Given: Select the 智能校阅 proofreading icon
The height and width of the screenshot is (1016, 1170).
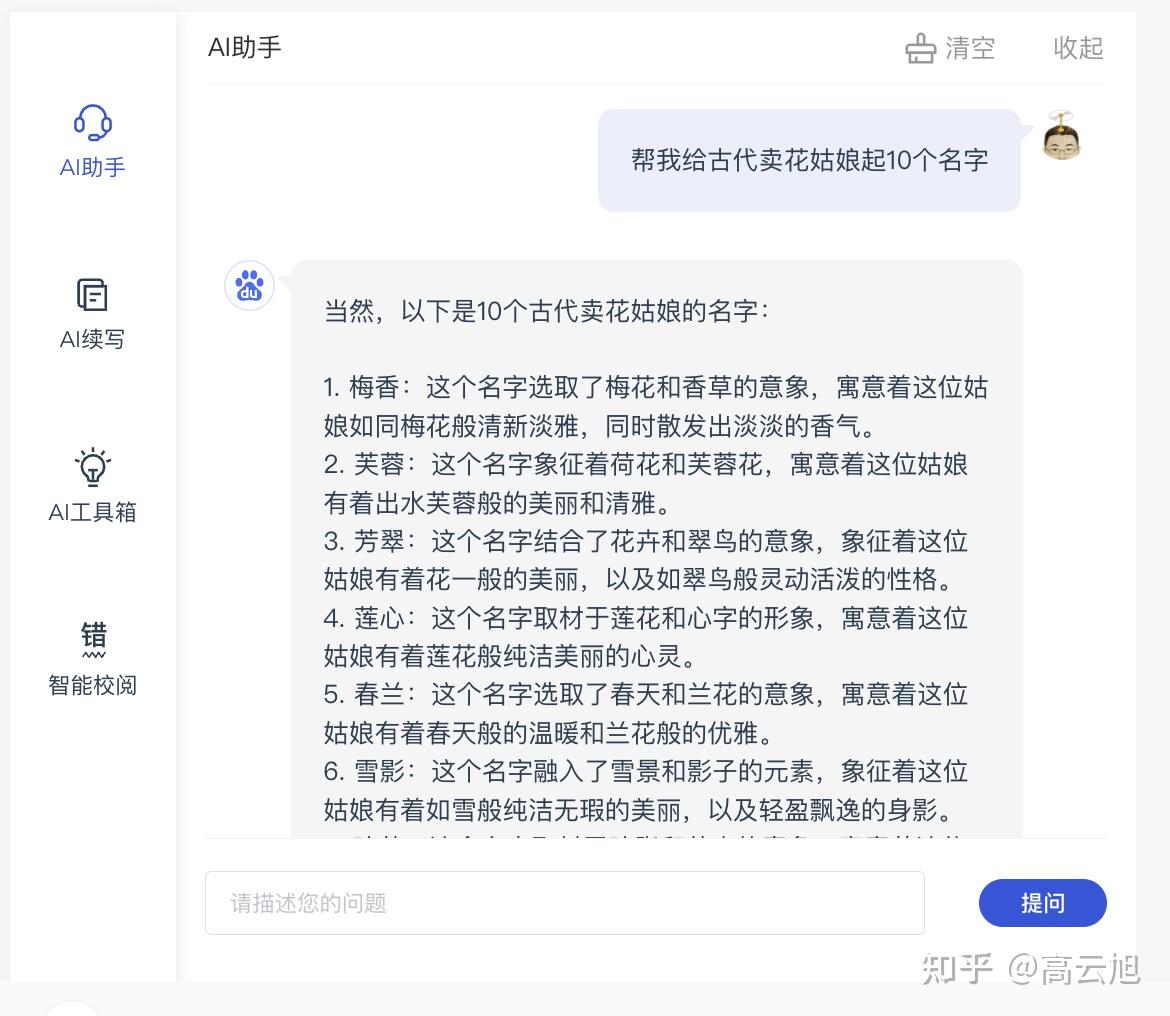Looking at the screenshot, I should pyautogui.click(x=93, y=639).
